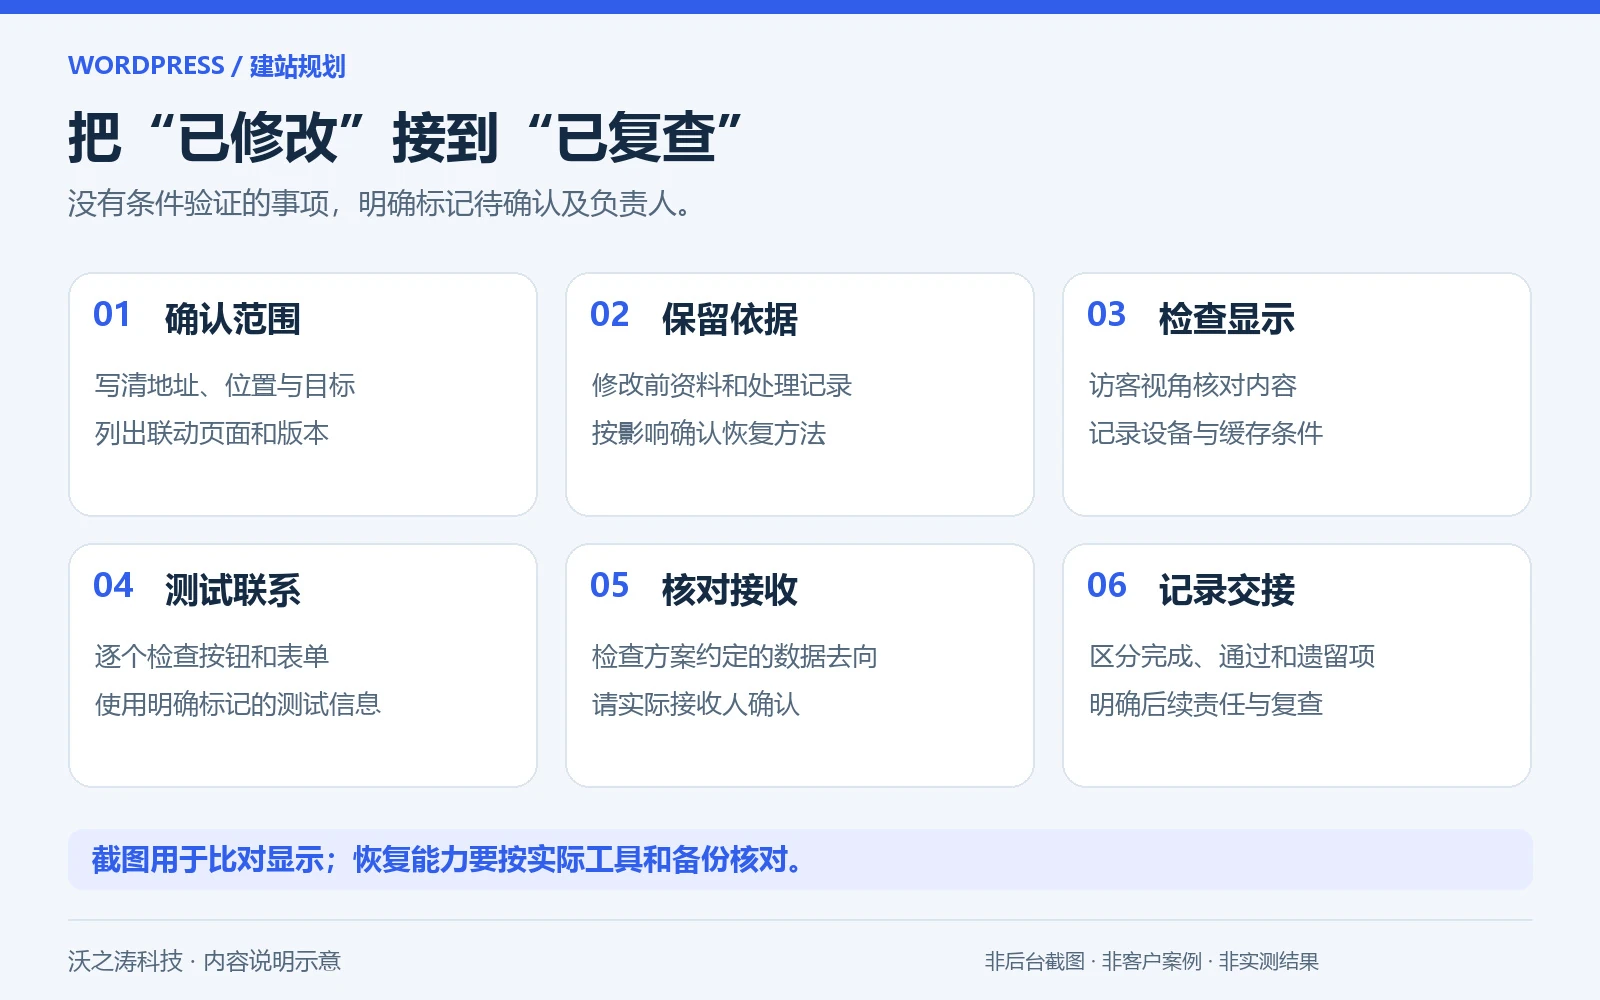This screenshot has width=1600, height=1000.
Task: Click the line 请实际接收人确认
Action: coord(696,705)
